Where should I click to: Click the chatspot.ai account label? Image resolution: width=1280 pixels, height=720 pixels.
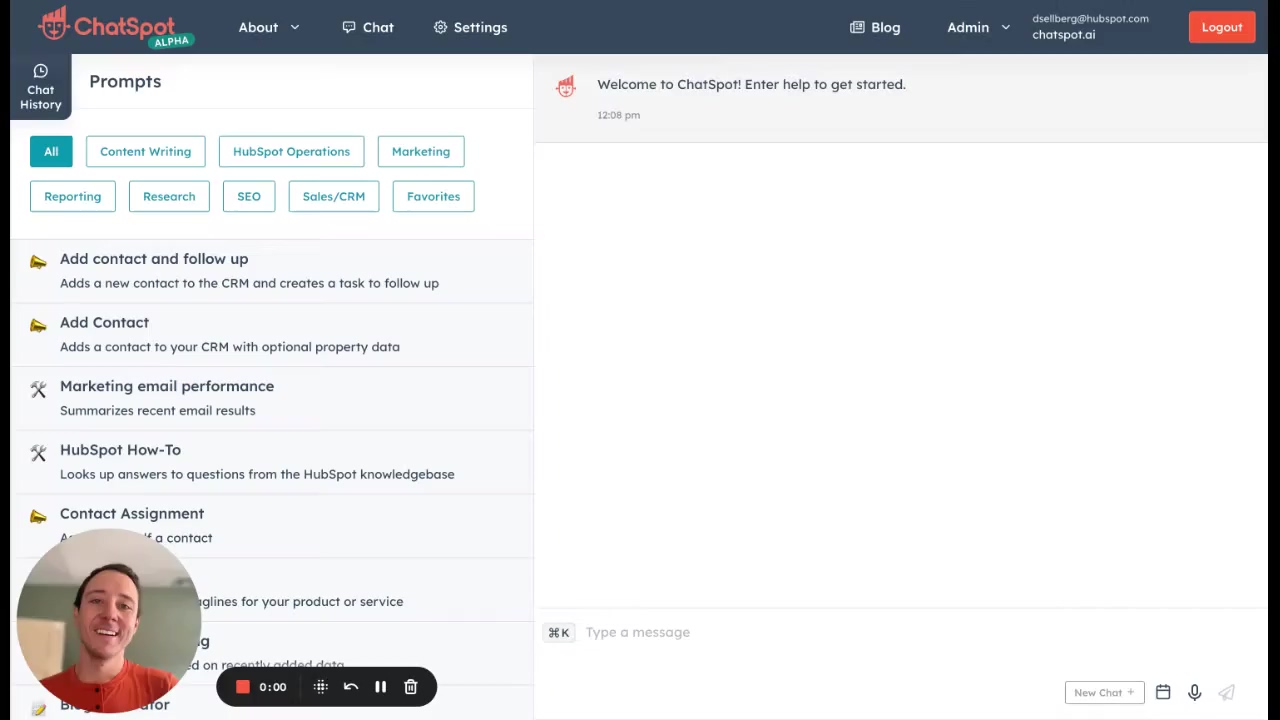pos(1063,34)
